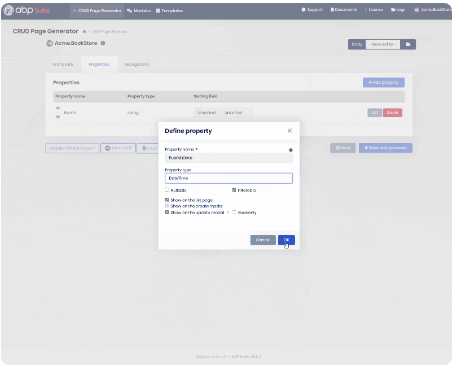
Task: Click the home breadcrumb icon
Action: point(84,31)
